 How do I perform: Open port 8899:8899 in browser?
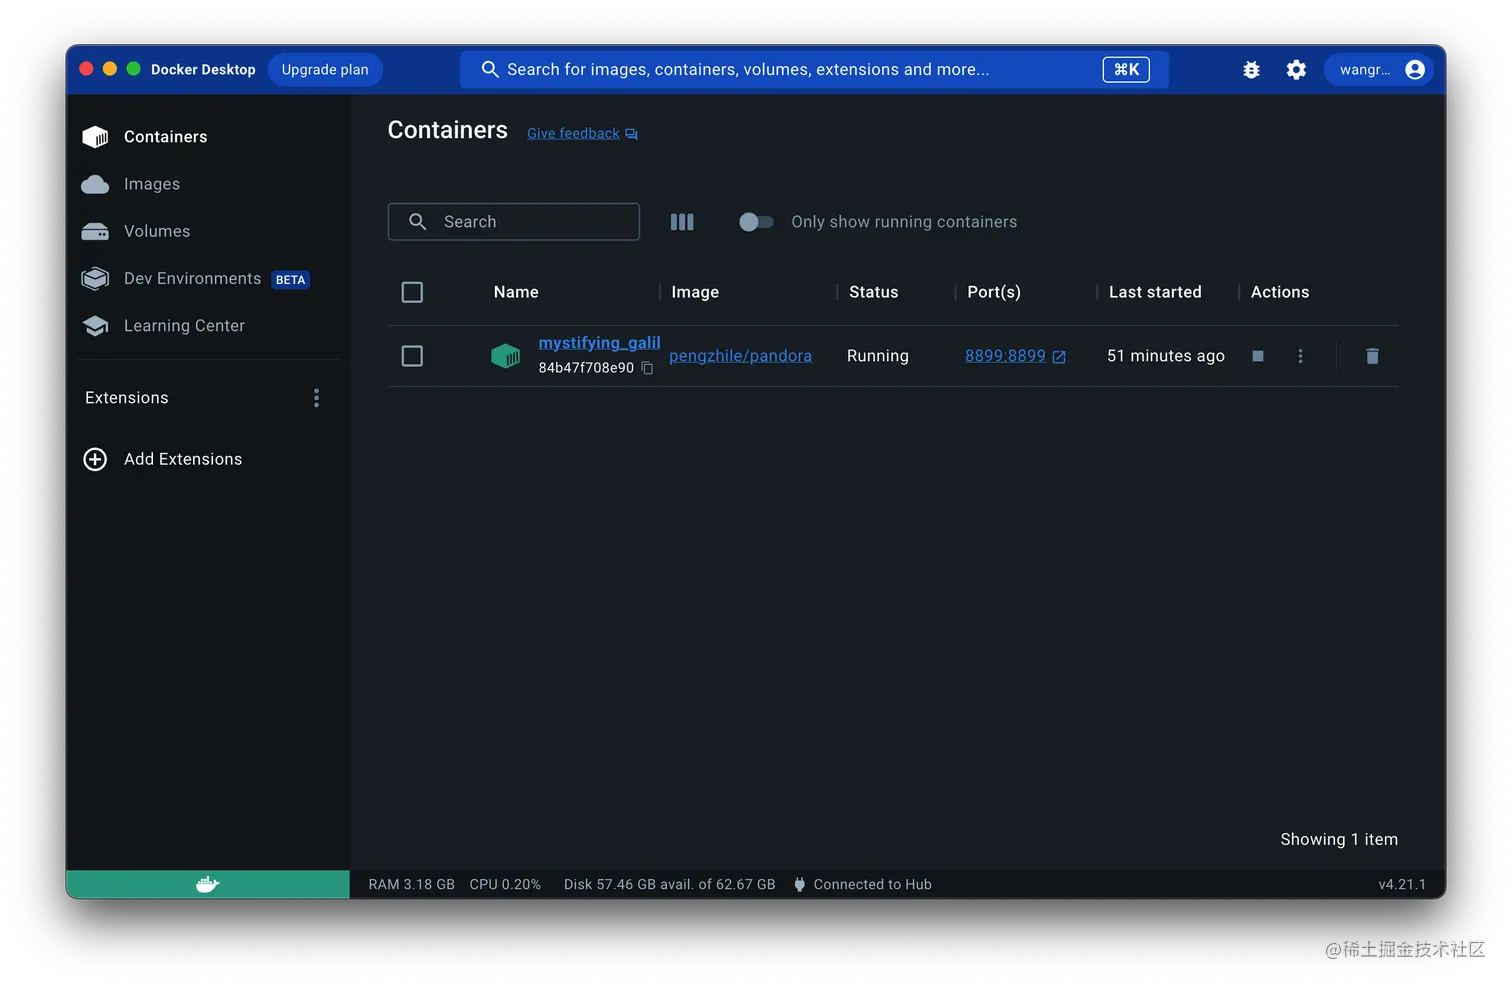pos(1015,356)
